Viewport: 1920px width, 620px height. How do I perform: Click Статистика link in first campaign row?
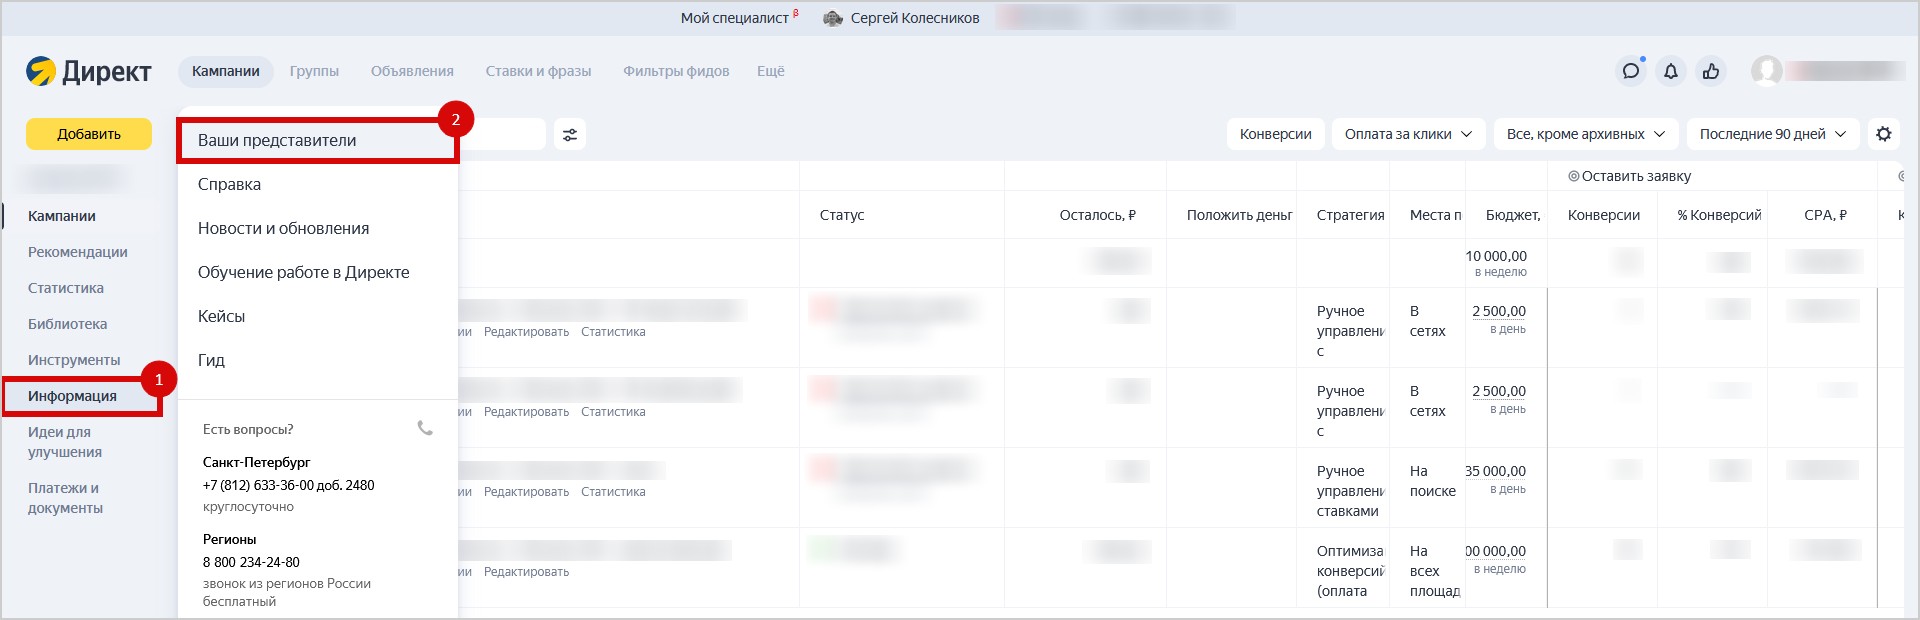coord(613,332)
